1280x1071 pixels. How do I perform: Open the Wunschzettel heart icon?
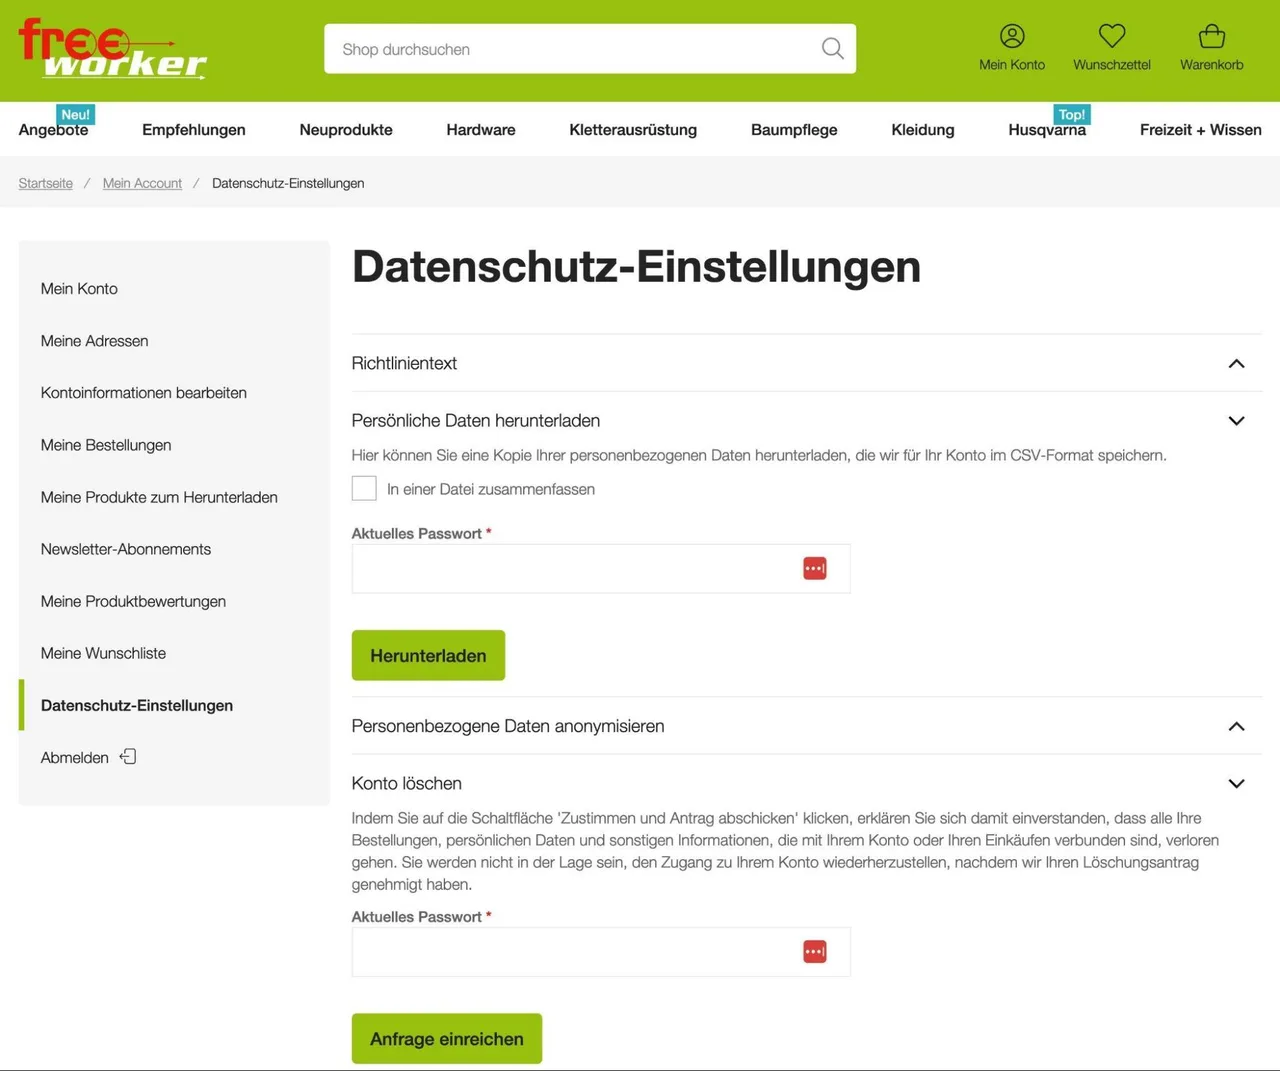pyautogui.click(x=1112, y=36)
